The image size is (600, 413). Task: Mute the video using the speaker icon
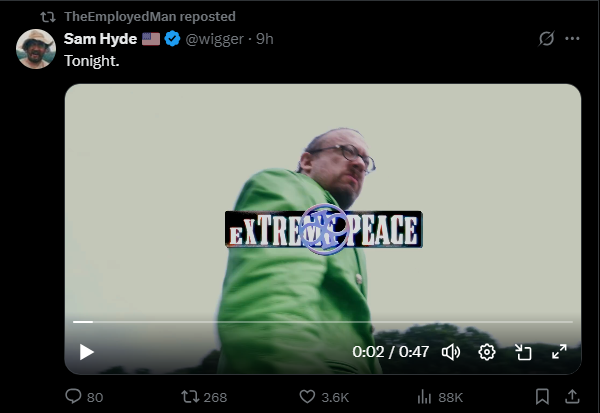click(451, 352)
